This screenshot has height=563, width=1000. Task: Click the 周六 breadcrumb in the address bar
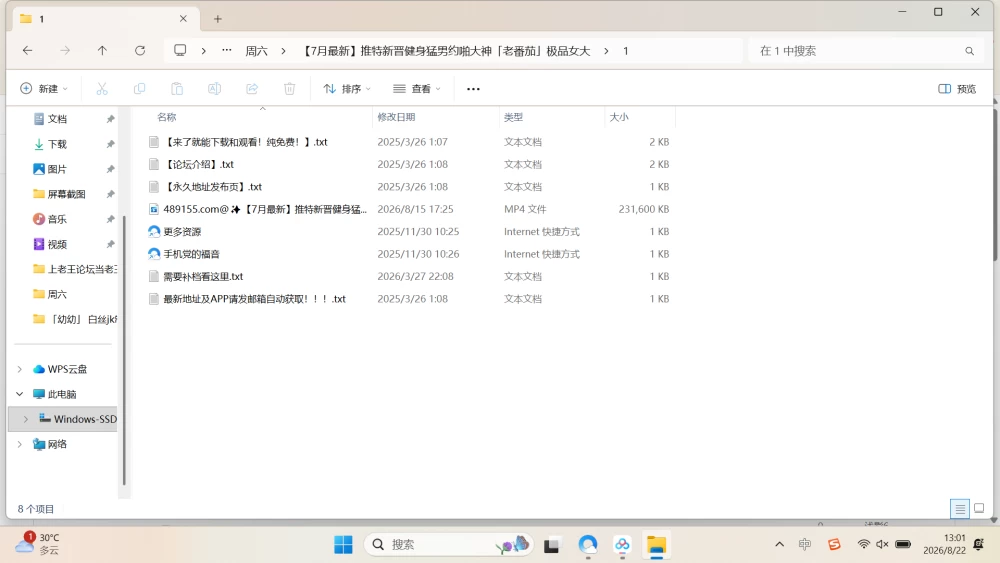point(256,51)
